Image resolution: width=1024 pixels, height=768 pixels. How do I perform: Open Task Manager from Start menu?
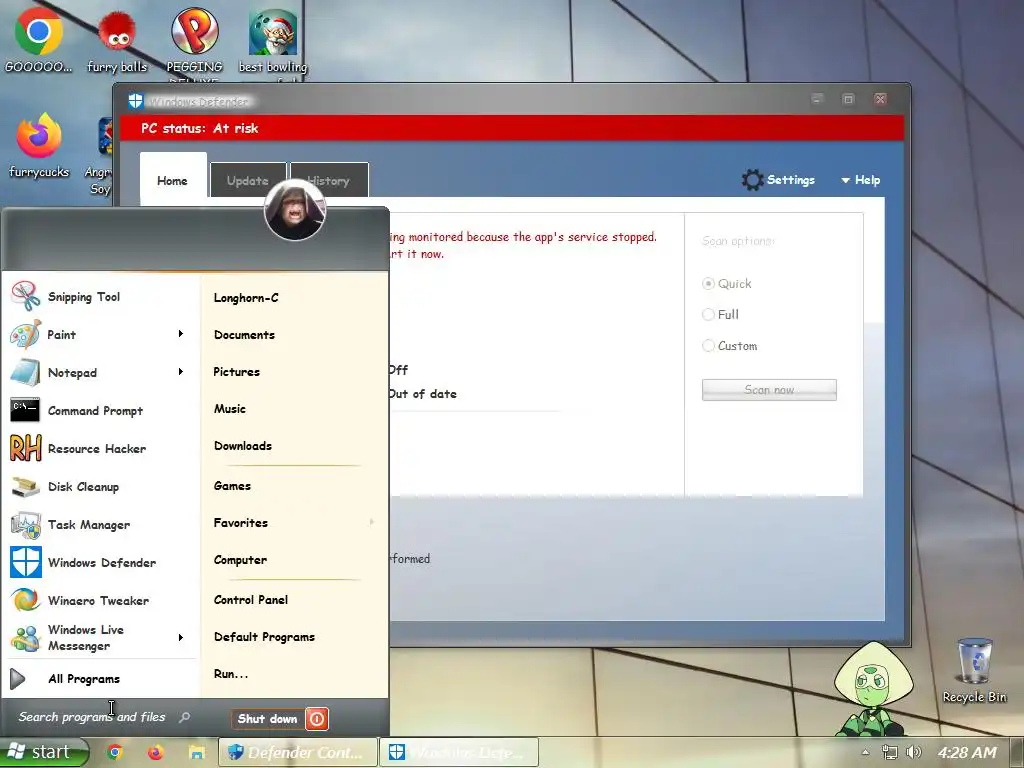click(101, 524)
